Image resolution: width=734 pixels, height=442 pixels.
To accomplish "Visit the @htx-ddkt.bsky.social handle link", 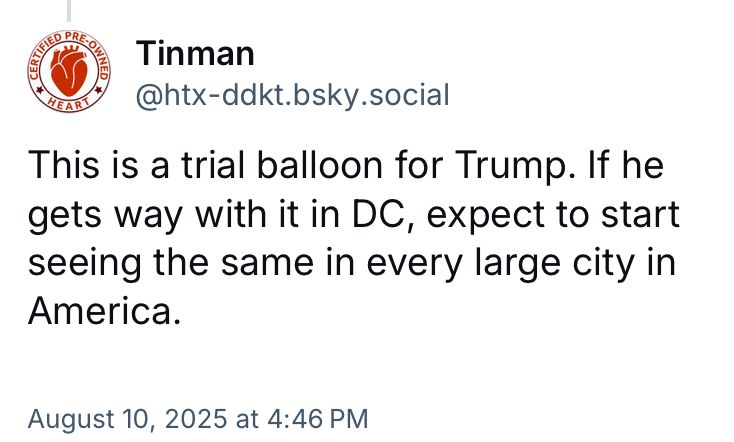I will pos(293,96).
